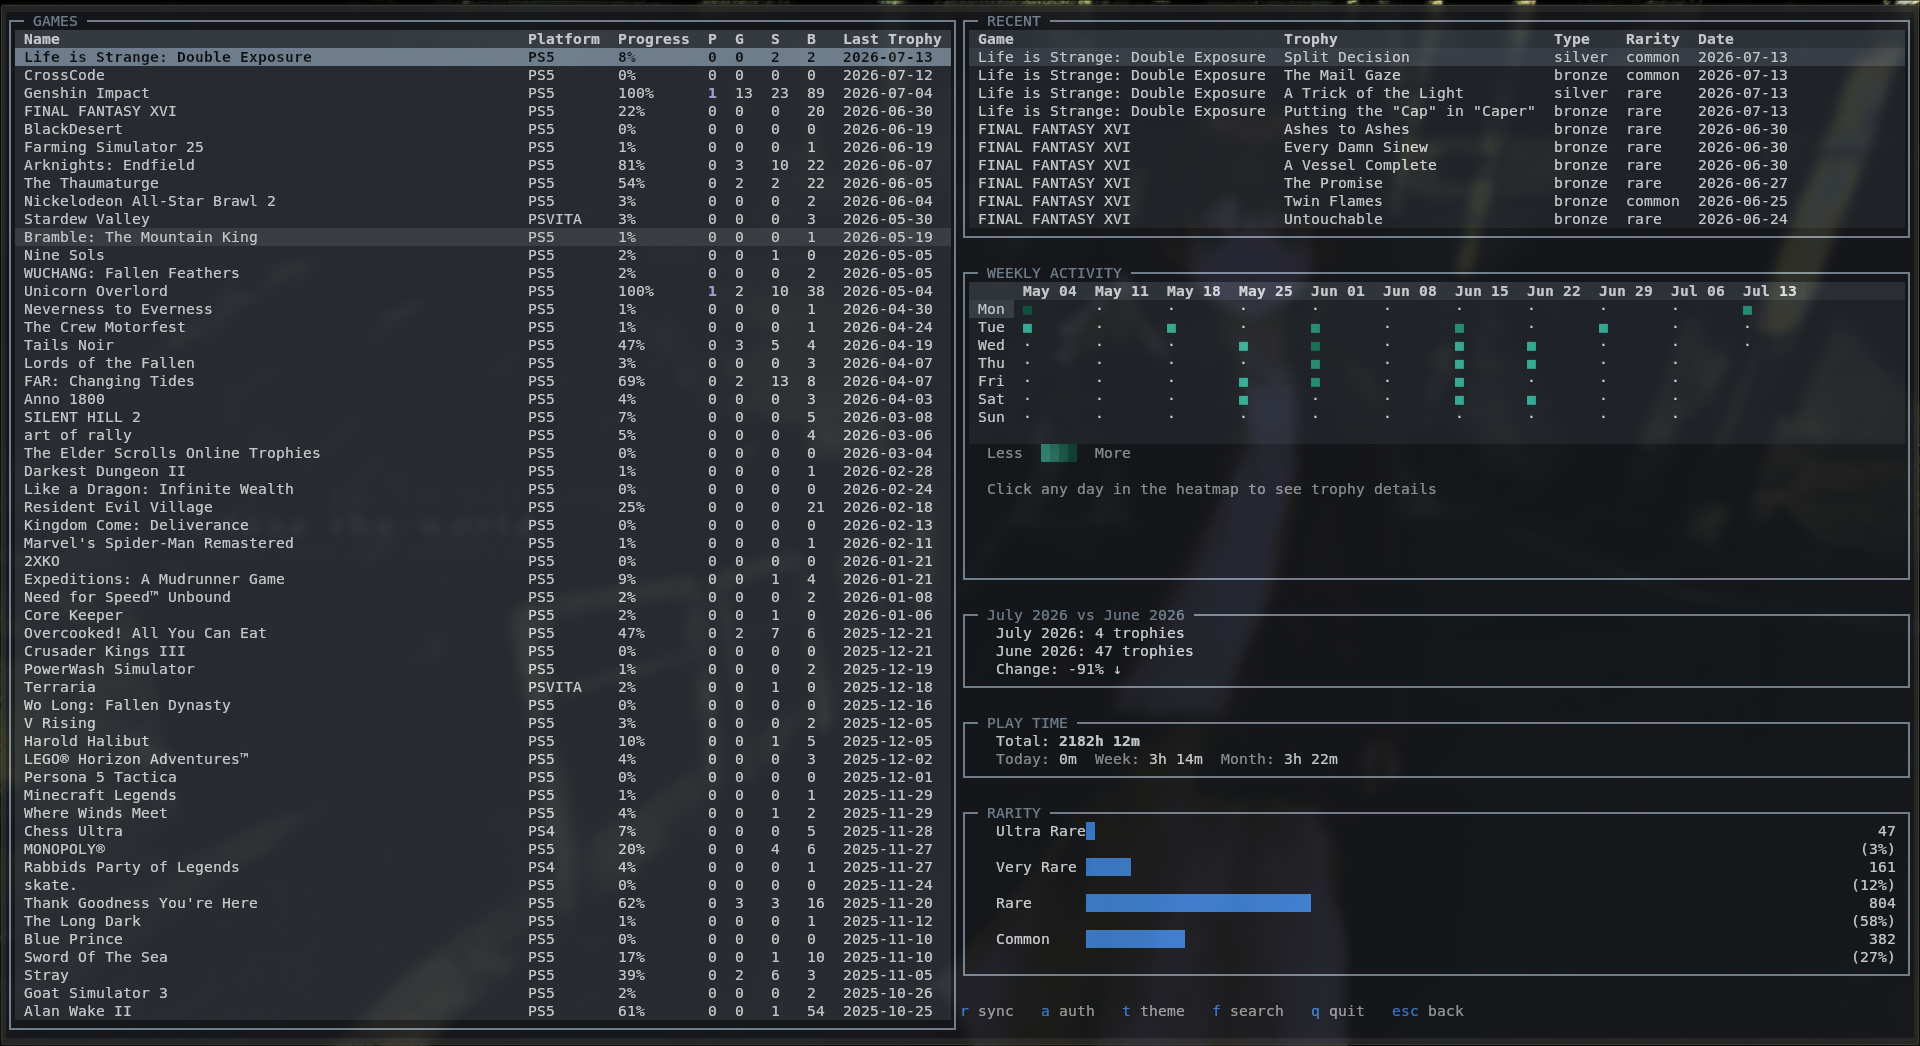Click the Rare rarity bar
The image size is (1920, 1046).
1198,903
